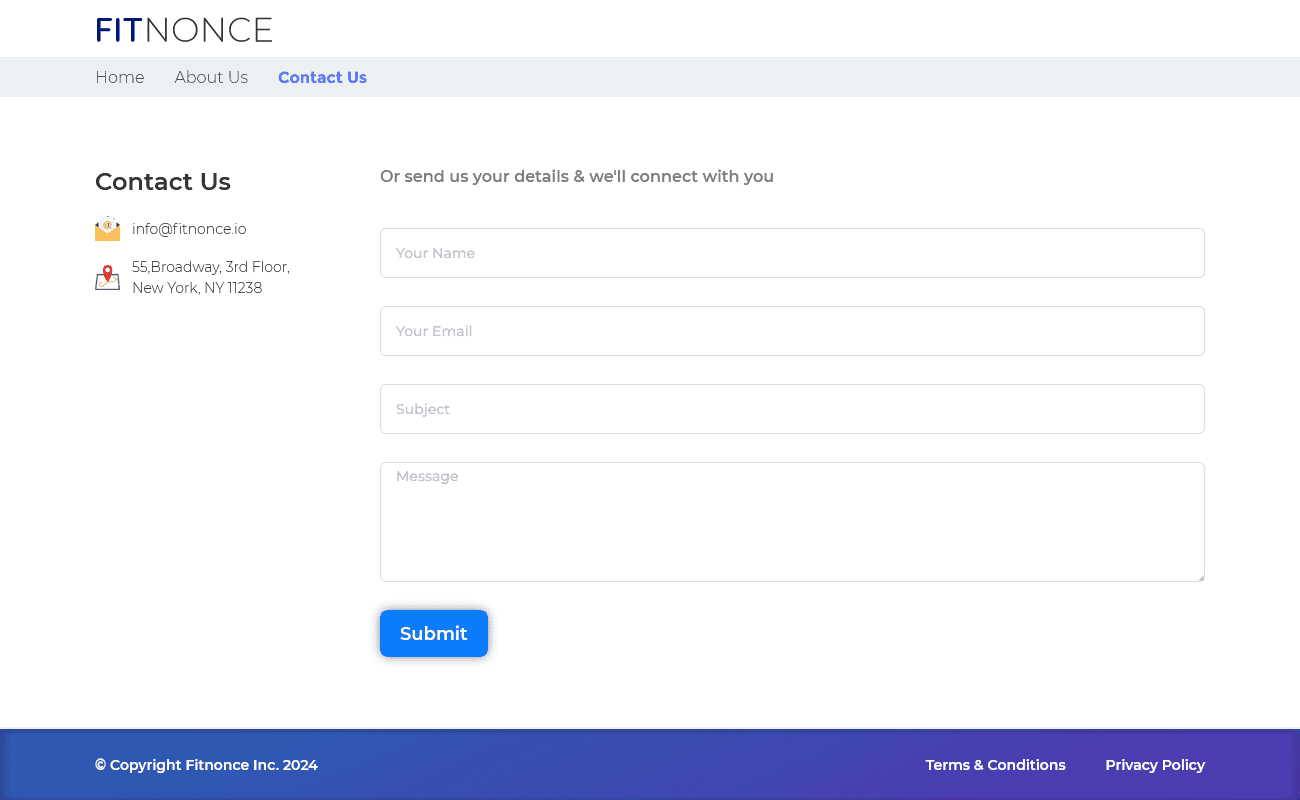Click the 55, Broadway, 3rd Floor address line

pos(211,267)
